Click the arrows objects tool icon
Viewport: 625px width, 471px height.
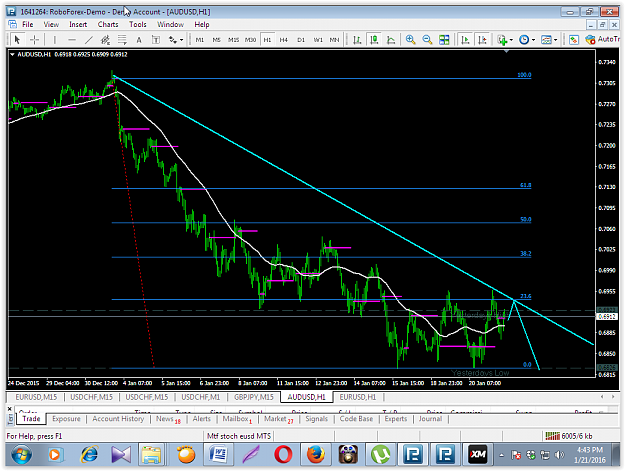[173, 39]
